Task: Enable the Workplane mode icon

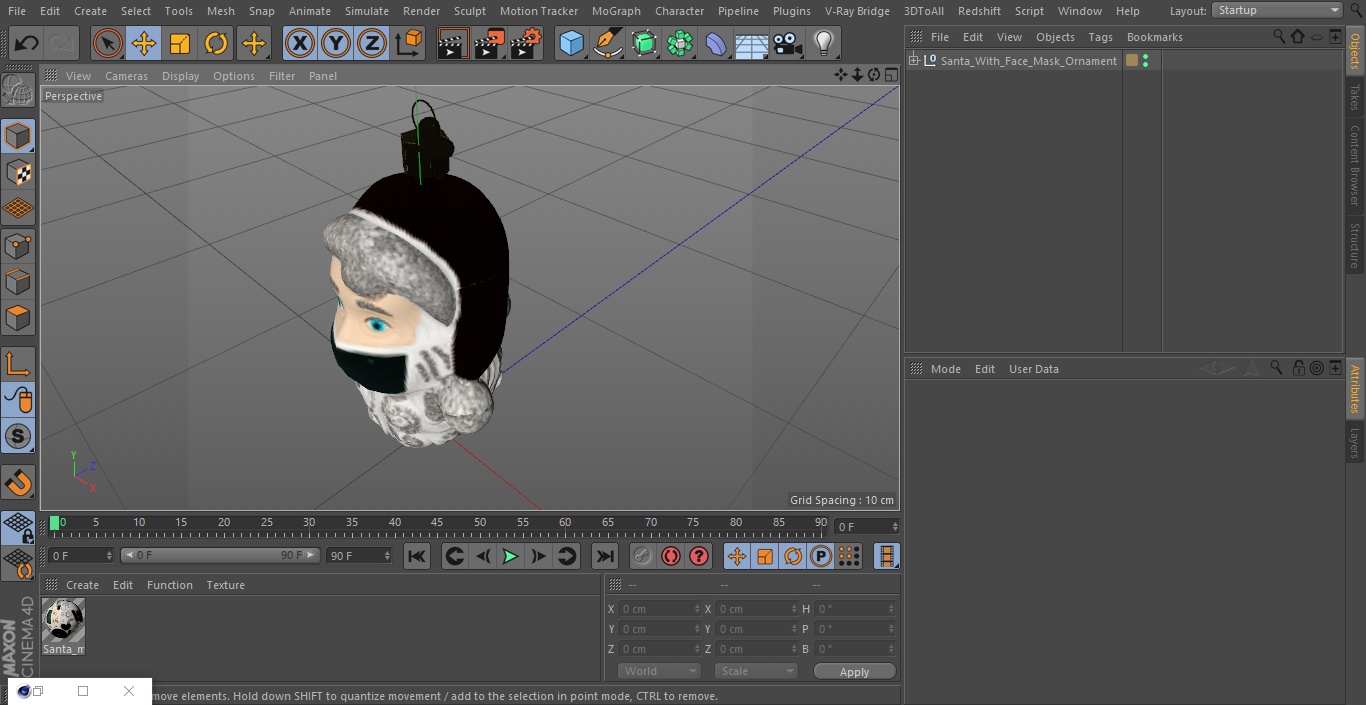Action: (18, 208)
